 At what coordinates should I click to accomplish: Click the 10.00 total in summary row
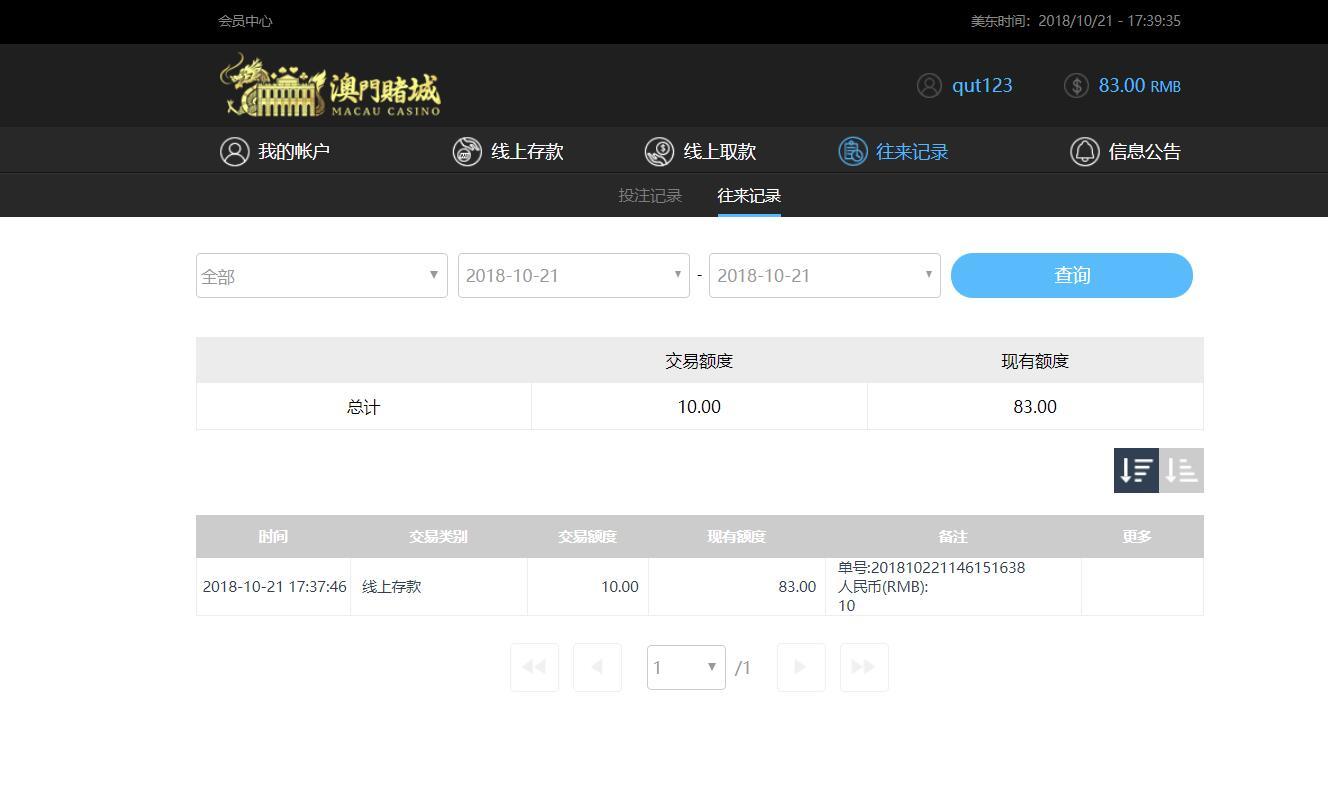(x=699, y=407)
